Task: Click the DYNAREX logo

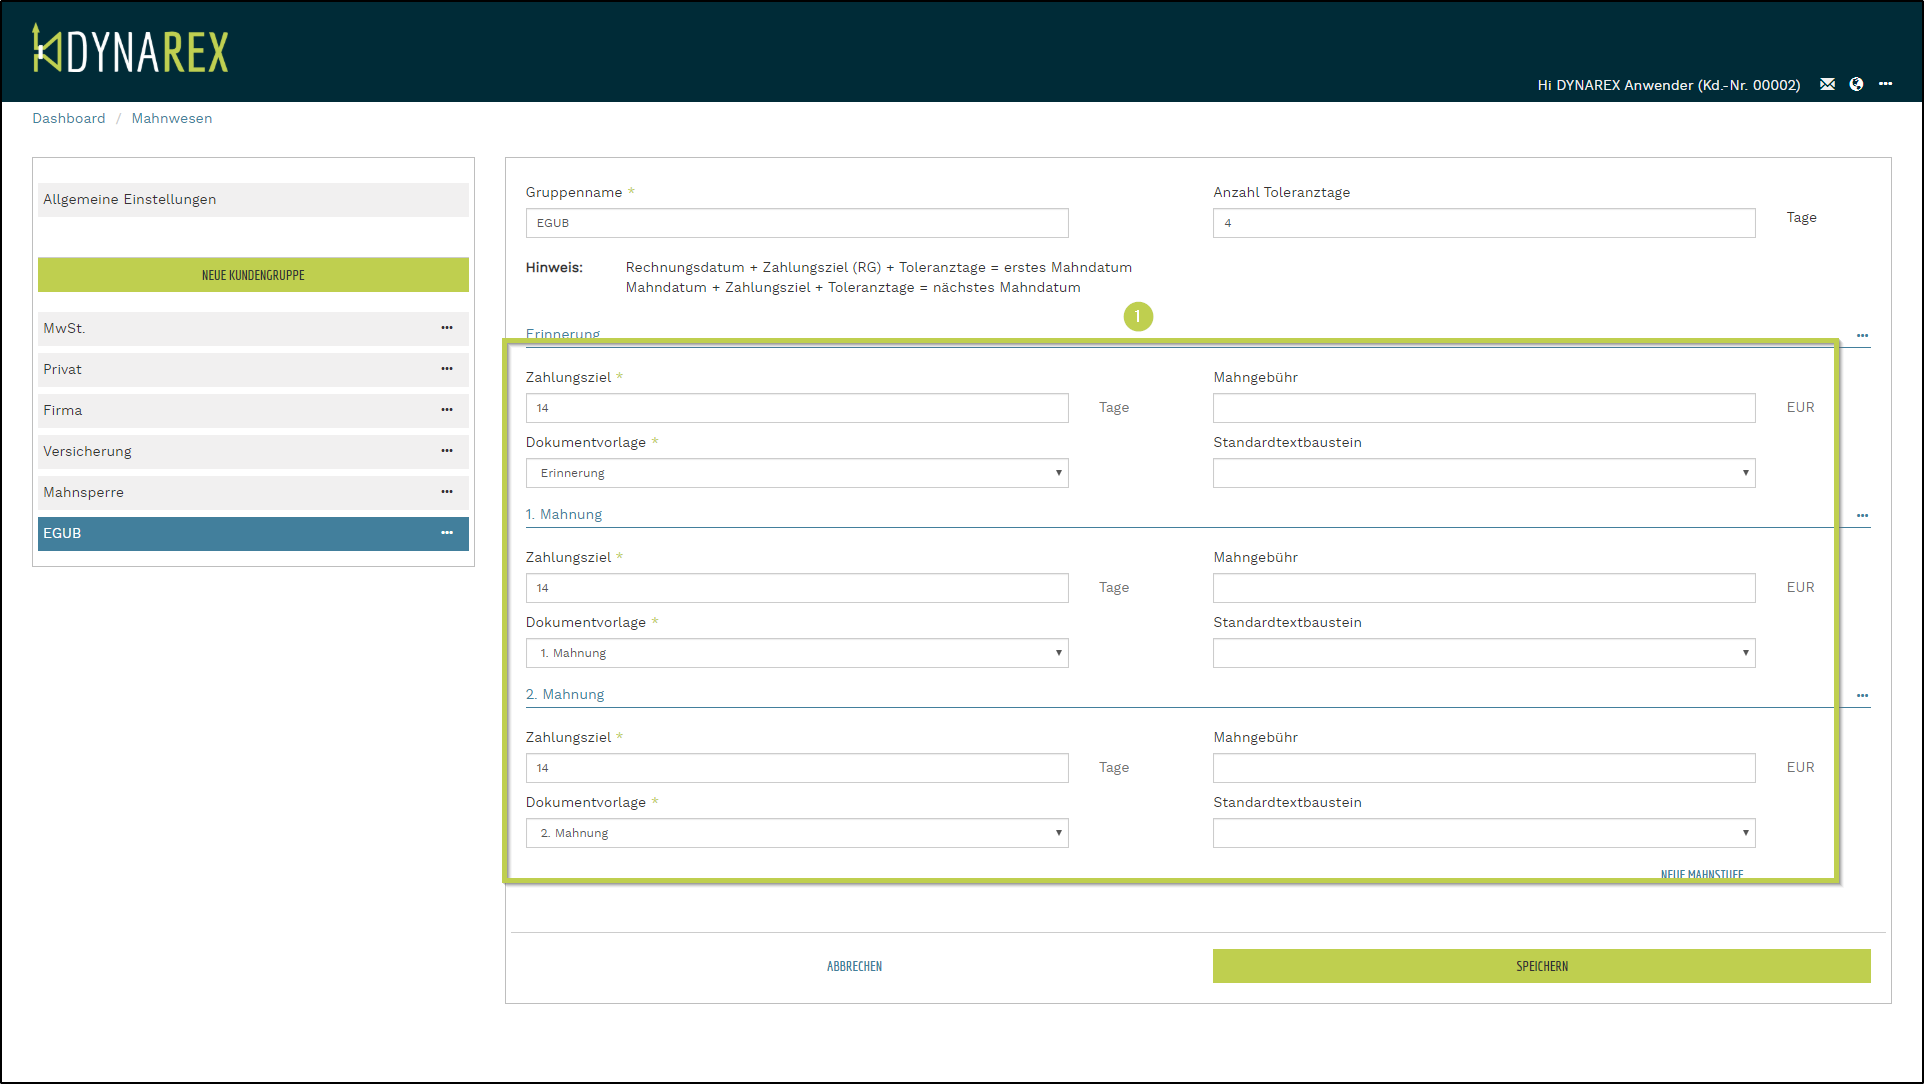Action: point(130,50)
